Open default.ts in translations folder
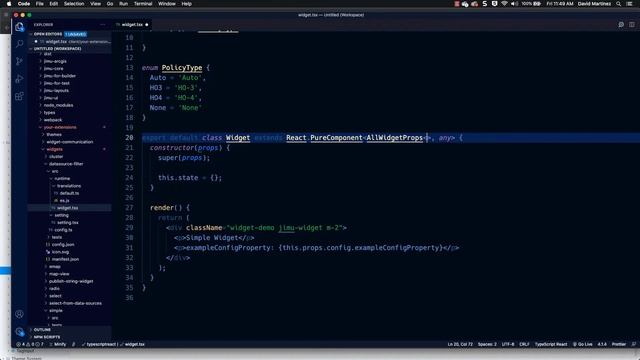This screenshot has width=640, height=360. 69,193
